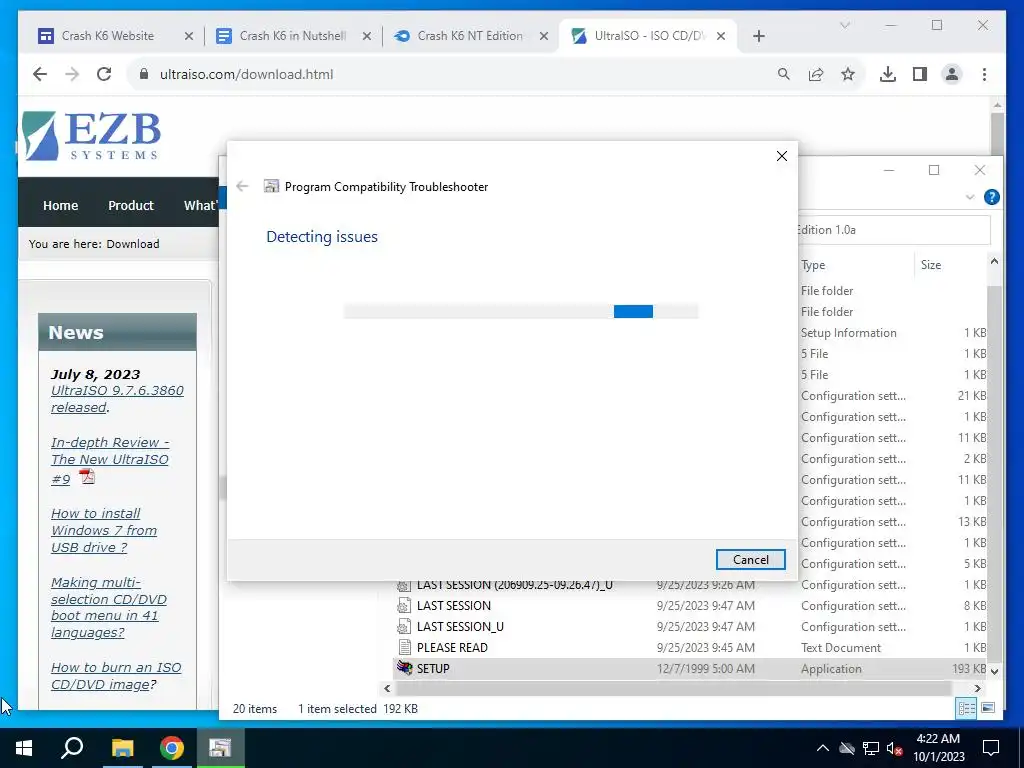
Task: Open Making multi-selection CD/DVD boot menu link
Action: (109, 607)
